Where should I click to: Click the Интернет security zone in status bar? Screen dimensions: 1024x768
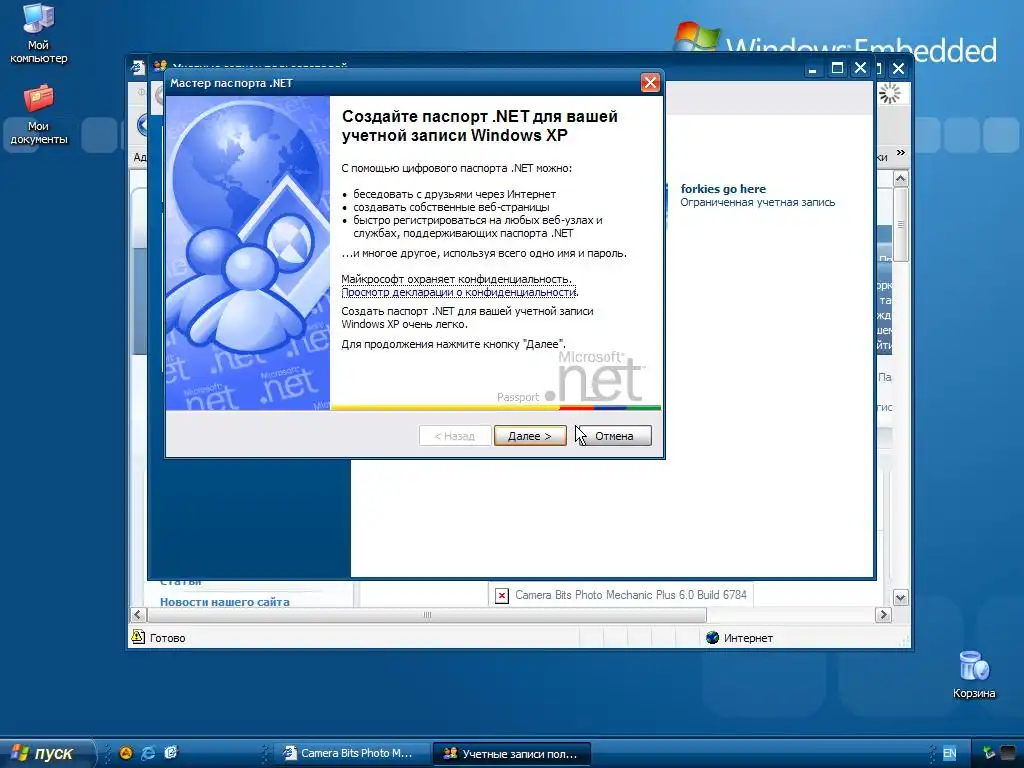[740, 638]
